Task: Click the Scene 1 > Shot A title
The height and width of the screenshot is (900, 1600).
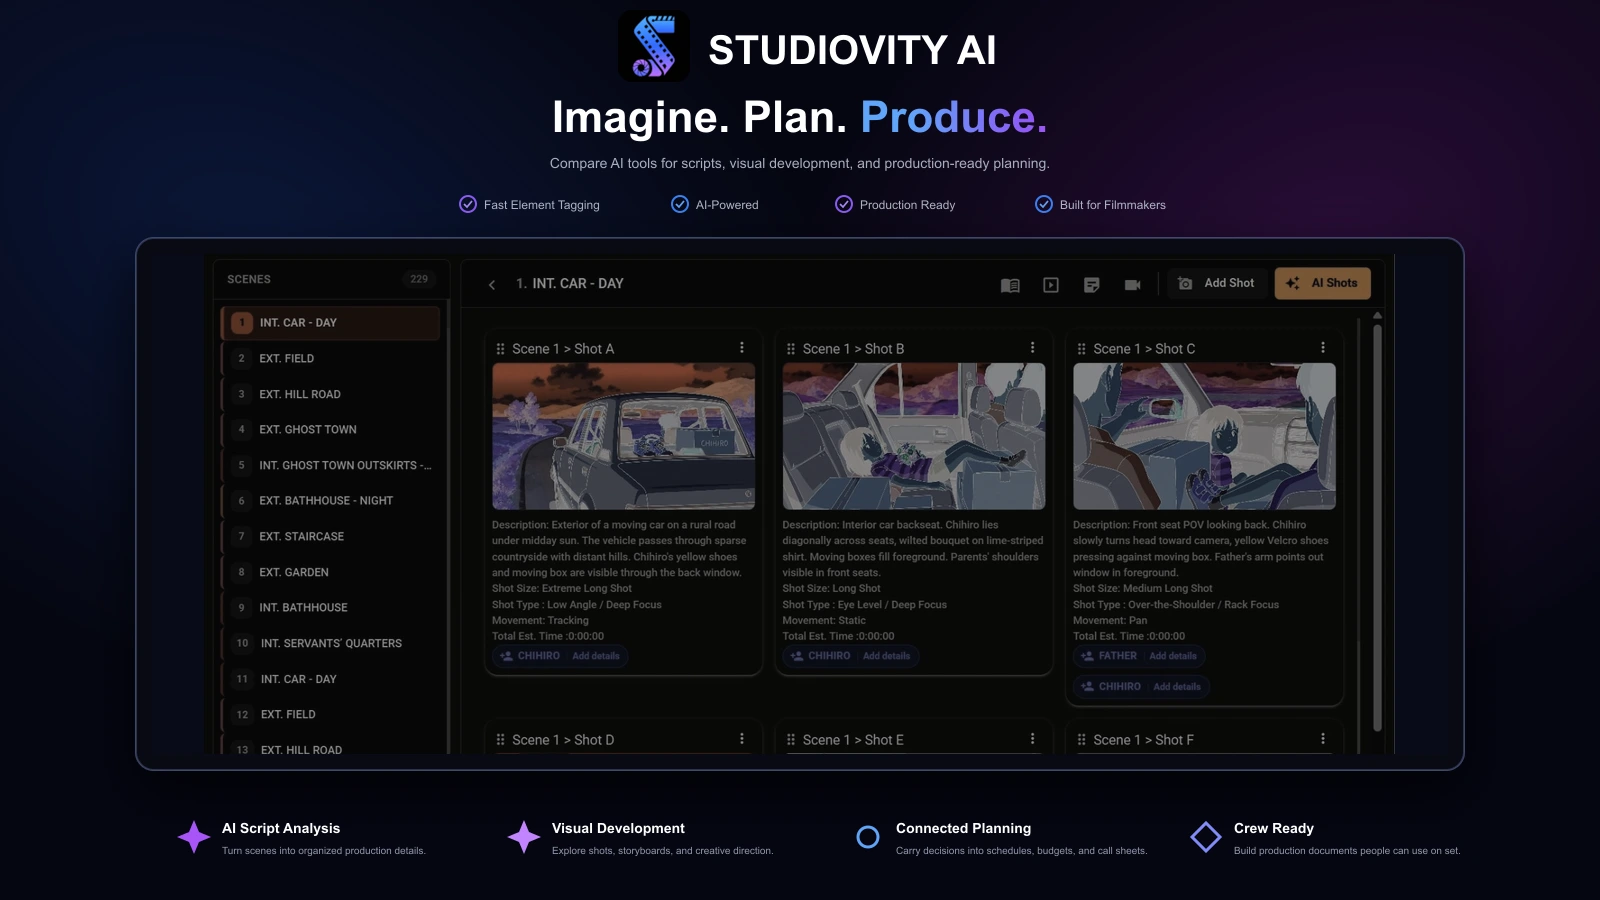Action: pos(563,349)
